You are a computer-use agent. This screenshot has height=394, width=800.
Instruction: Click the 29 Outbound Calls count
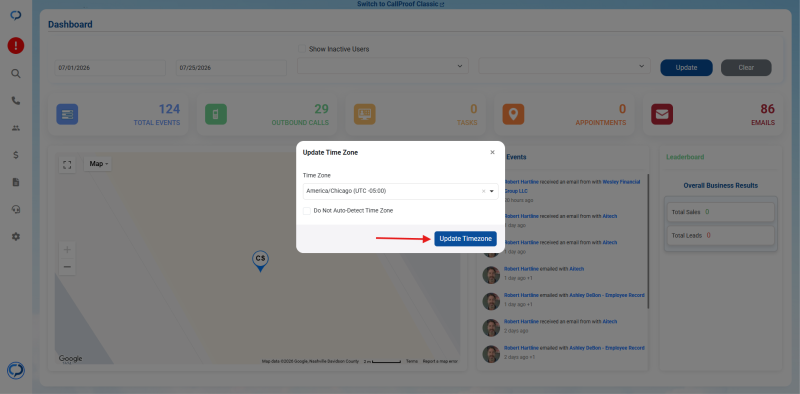click(x=321, y=109)
